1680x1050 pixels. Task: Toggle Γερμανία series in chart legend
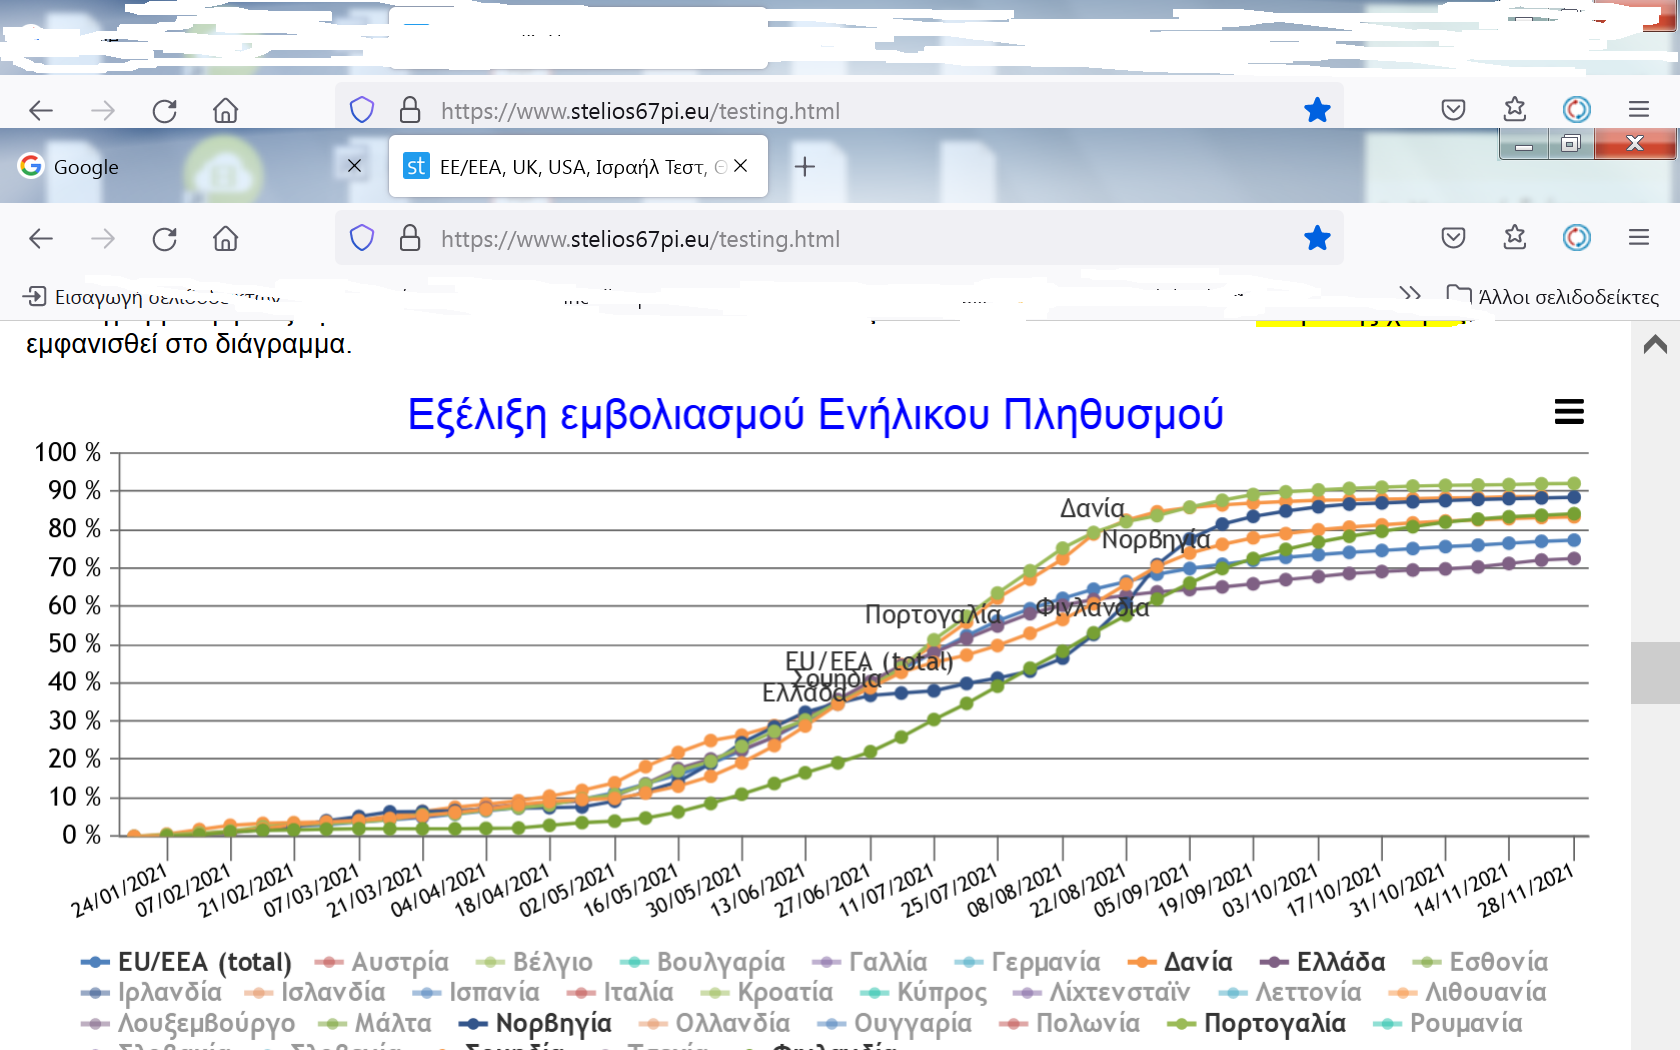1027,962
